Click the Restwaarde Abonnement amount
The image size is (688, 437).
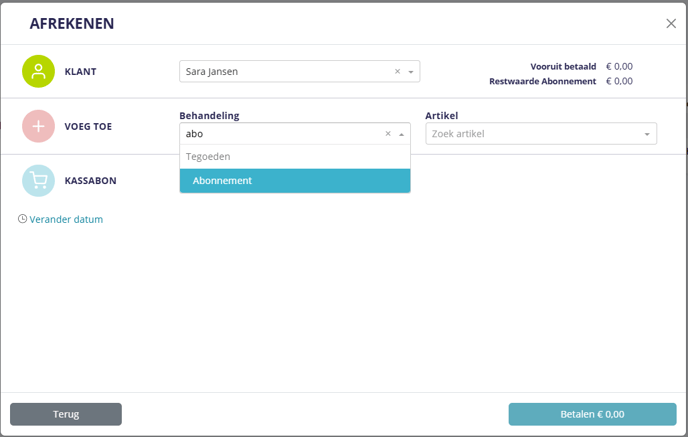[619, 81]
